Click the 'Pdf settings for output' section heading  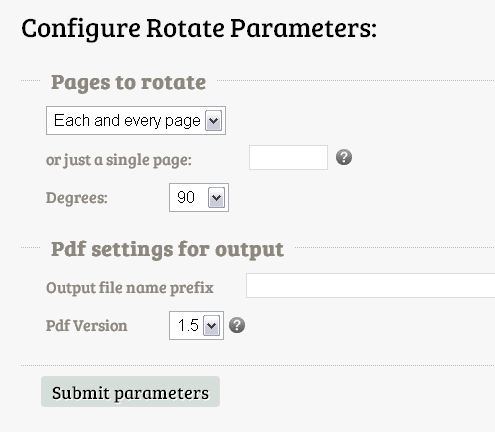click(167, 249)
